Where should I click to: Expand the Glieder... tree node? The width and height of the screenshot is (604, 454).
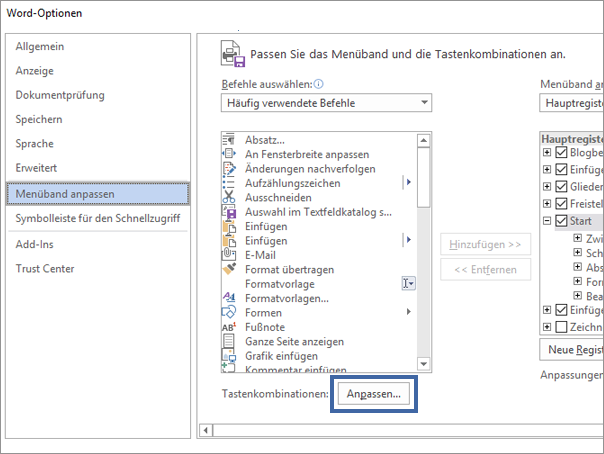(x=547, y=186)
